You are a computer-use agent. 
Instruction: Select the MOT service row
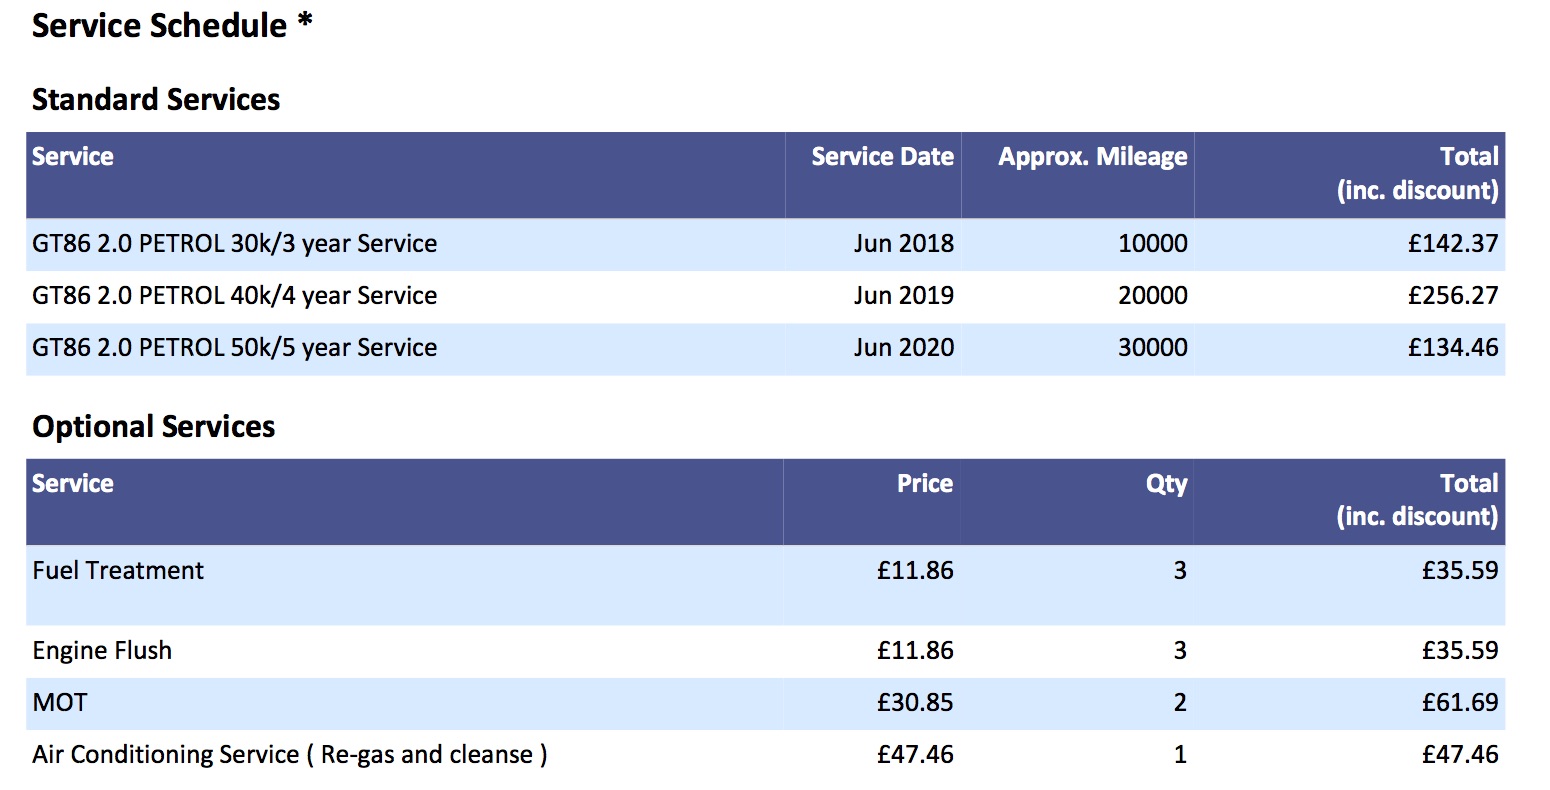click(x=765, y=703)
